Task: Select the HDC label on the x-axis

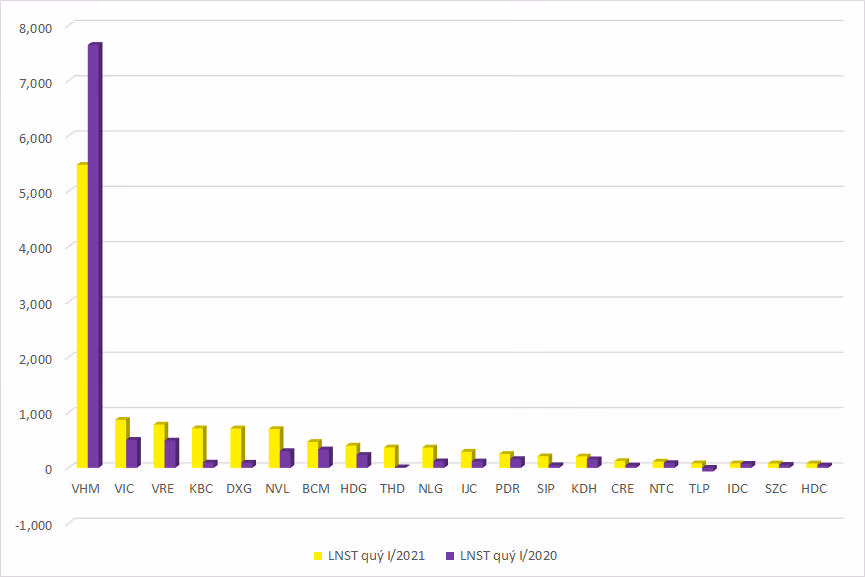Action: 815,489
